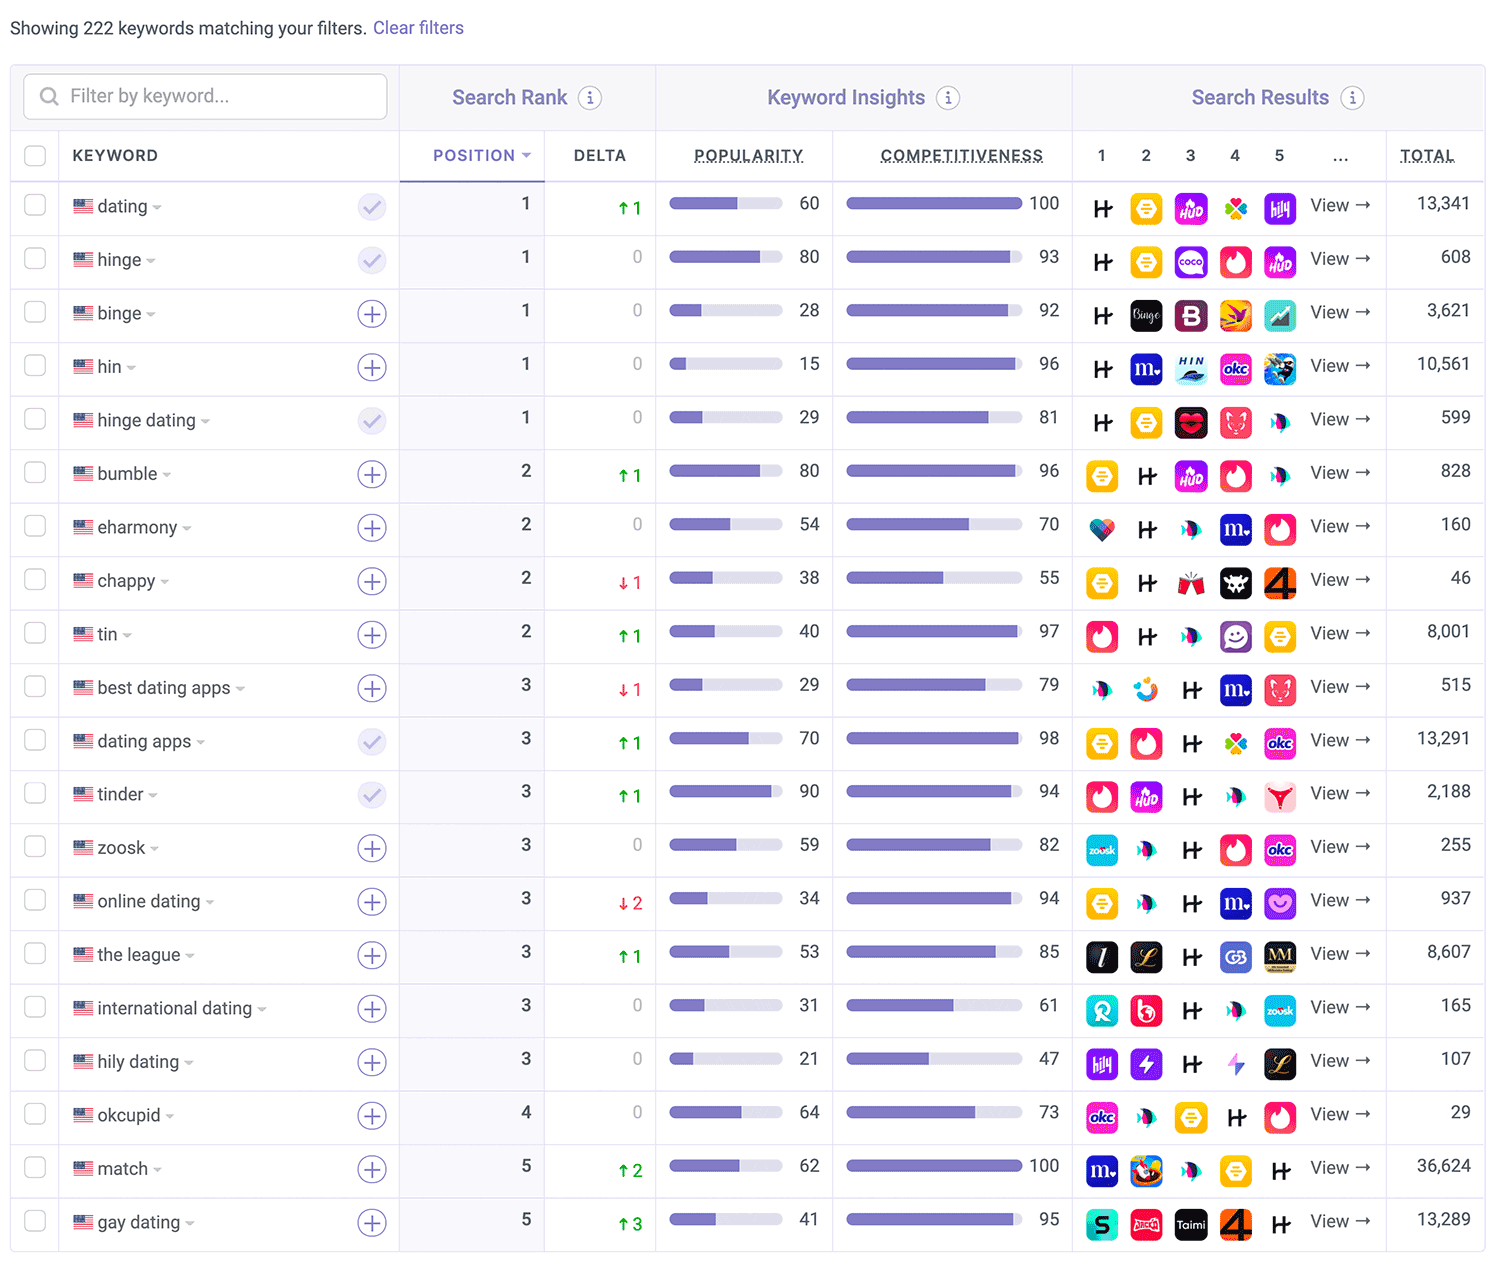Click the Clear filters link
Screen dimensions: 1500x1267
418,28
